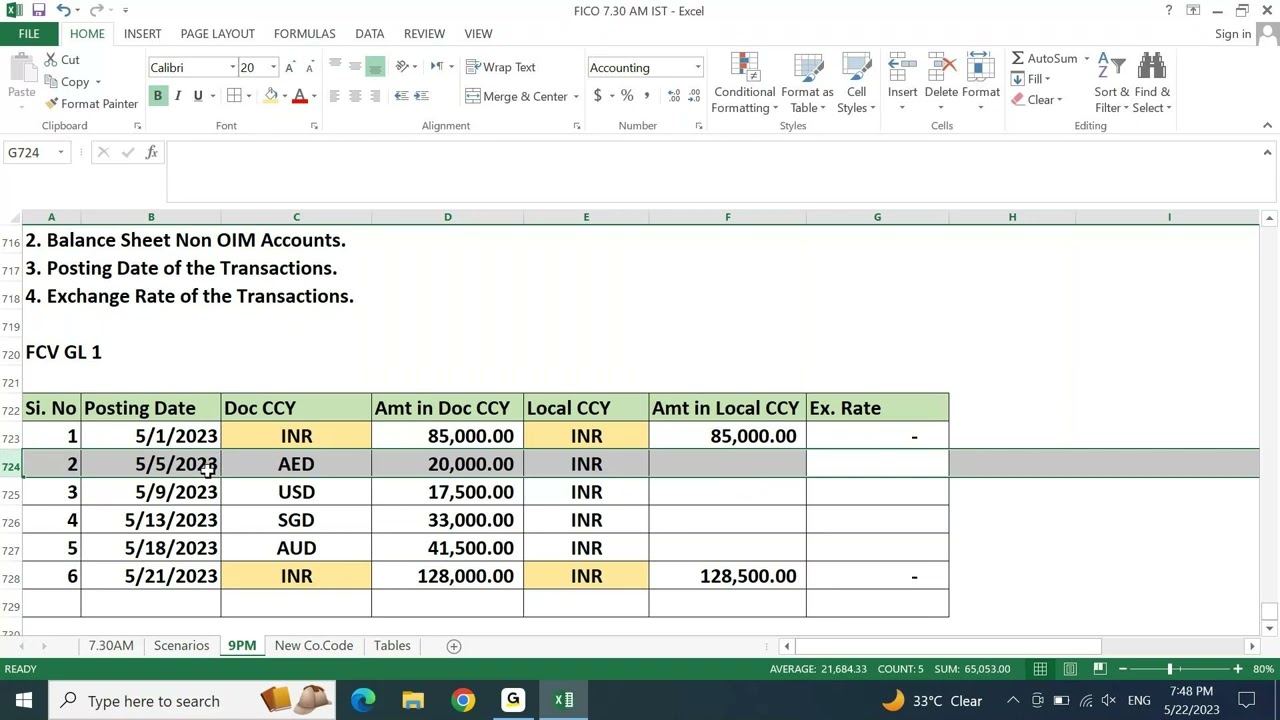Screen dimensions: 1280x720
Task: Click the horizontal scrollbar thumb
Action: [948, 647]
